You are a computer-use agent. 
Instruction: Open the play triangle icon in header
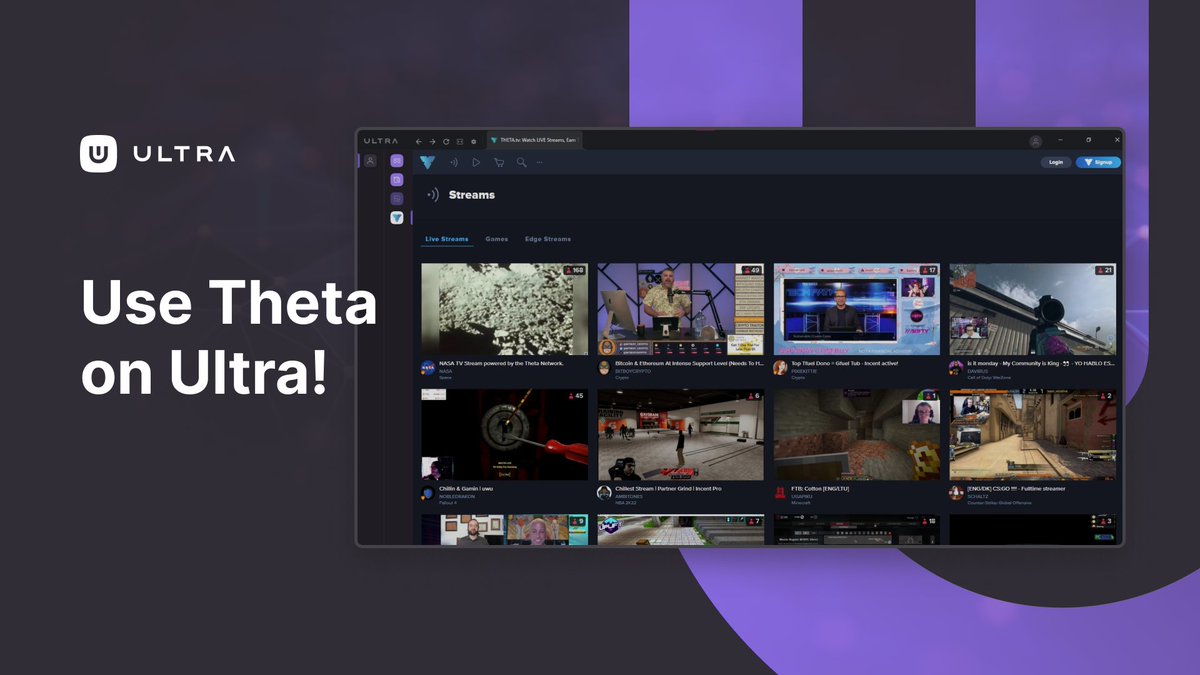click(x=476, y=162)
